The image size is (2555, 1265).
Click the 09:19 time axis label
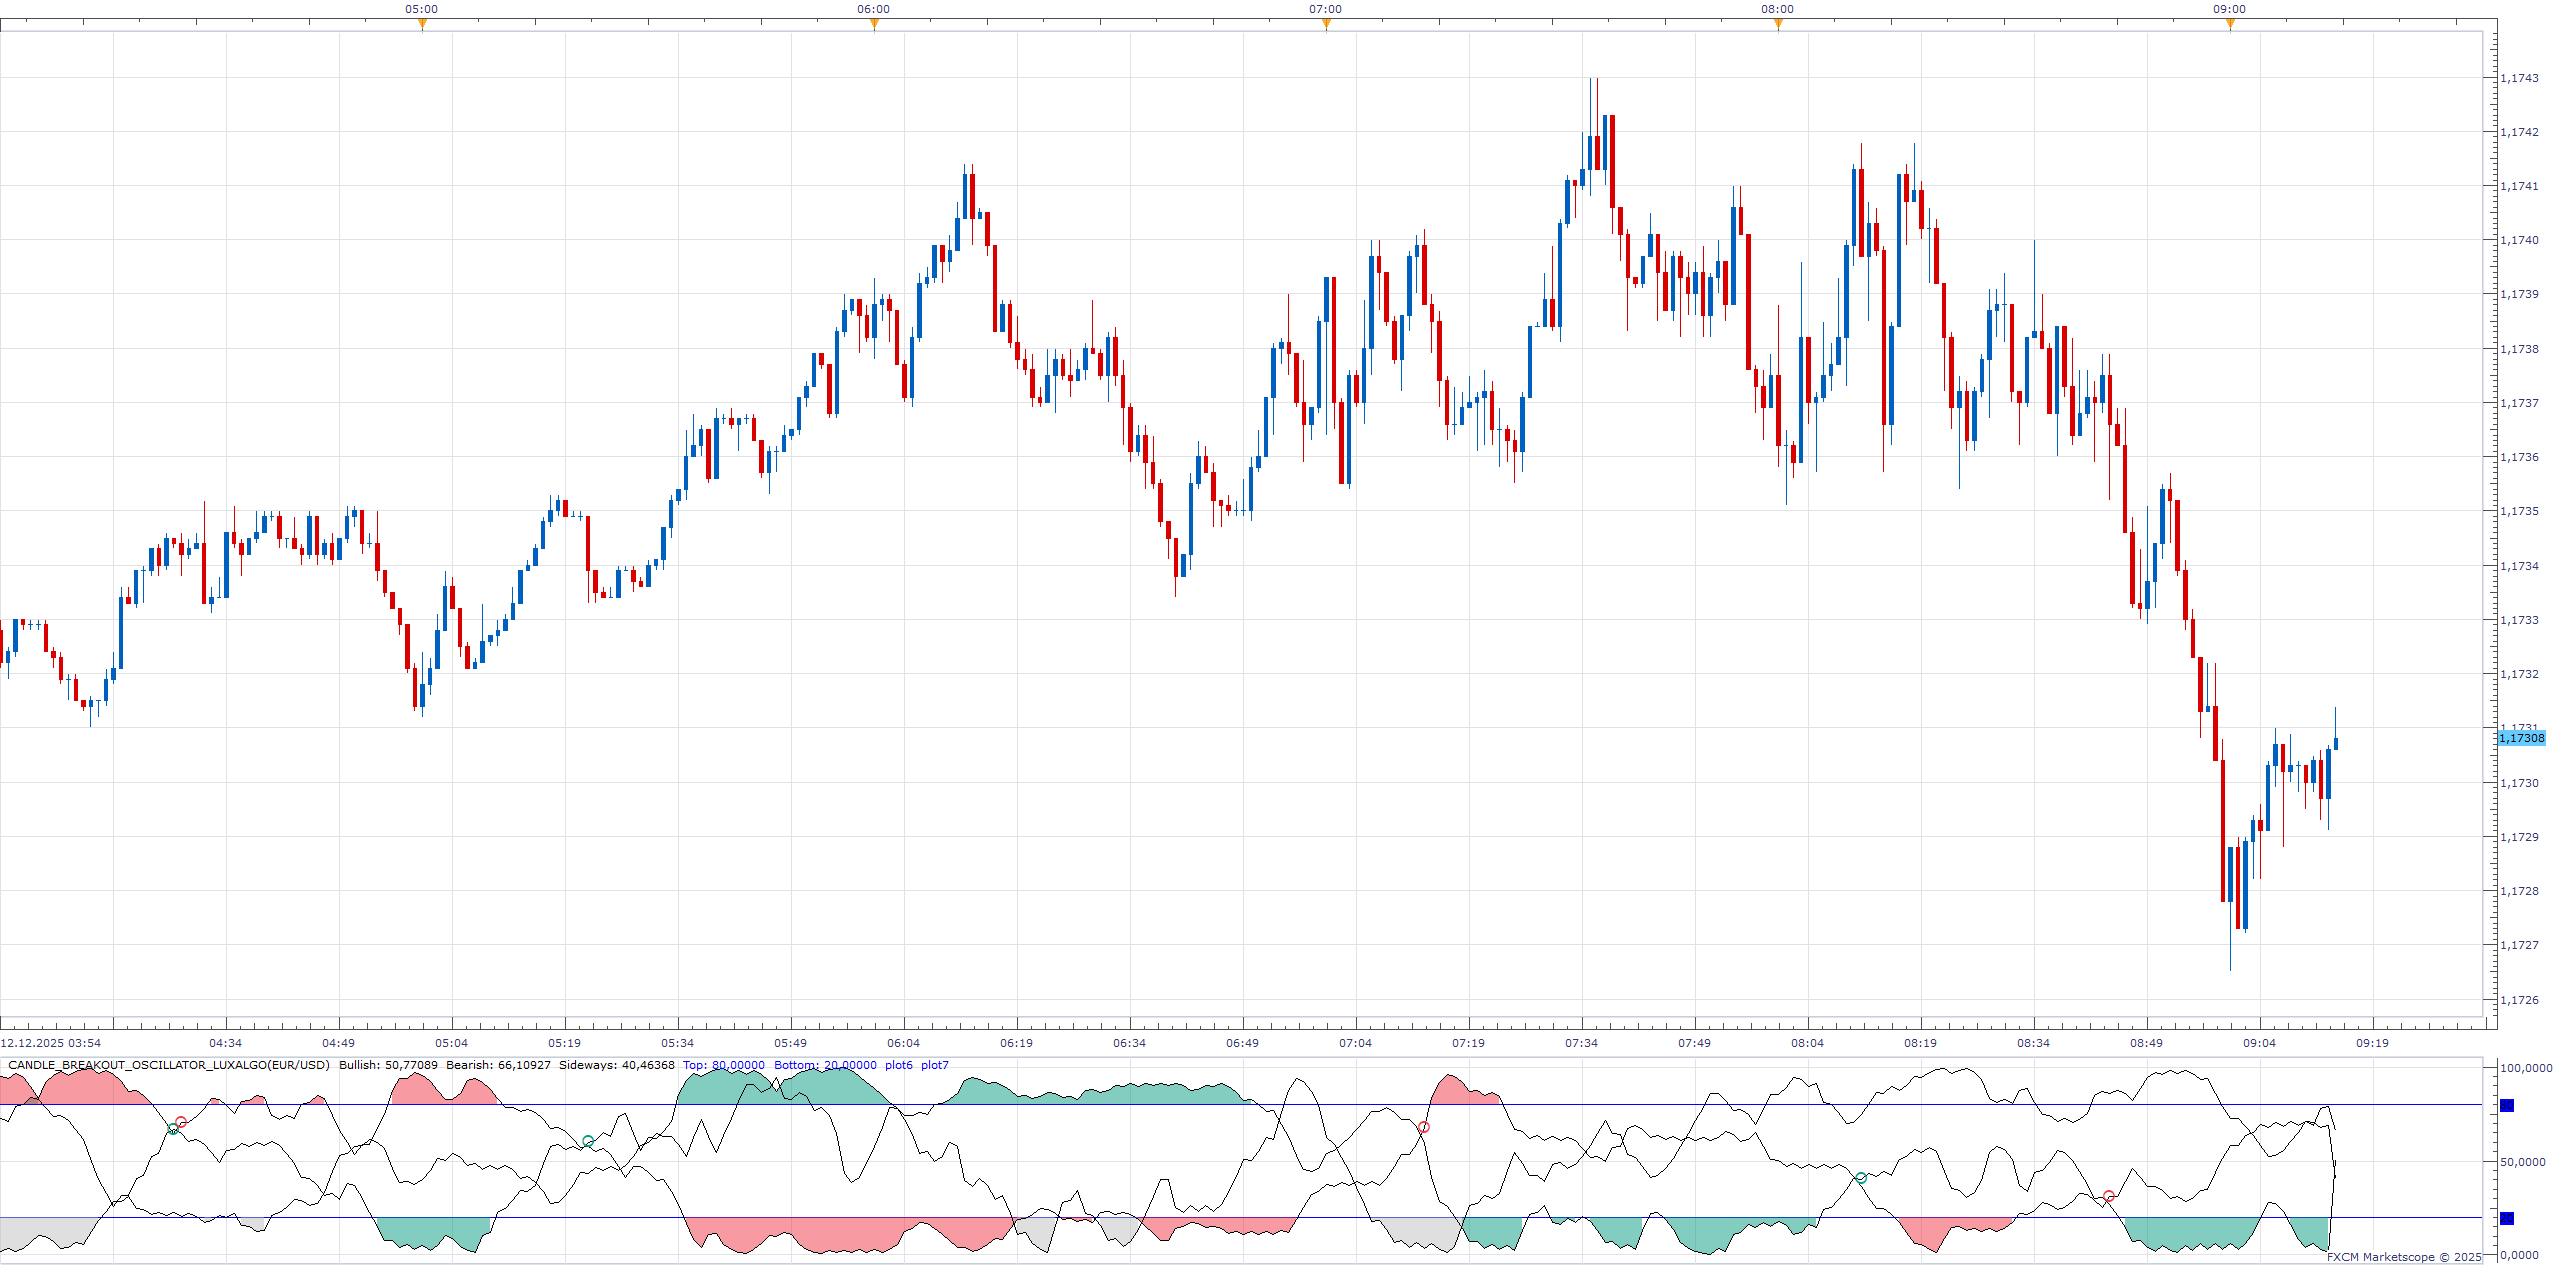tap(2372, 1043)
